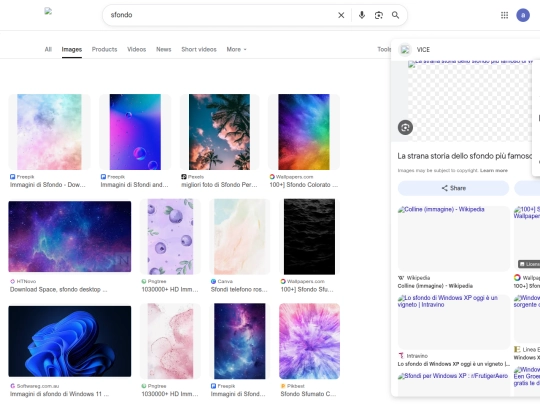
Task: Go to the News tab
Action: (164, 50)
